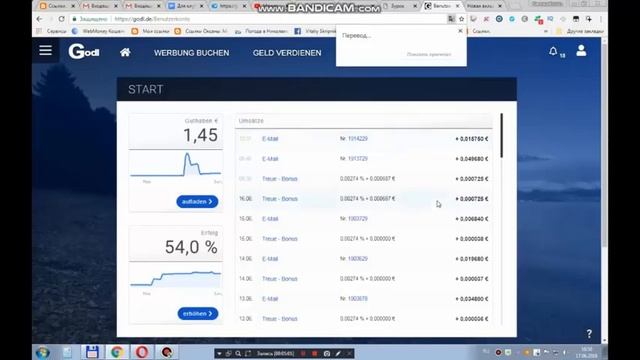Click the taskbar clock
The height and width of the screenshot is (360, 640).
587,353
